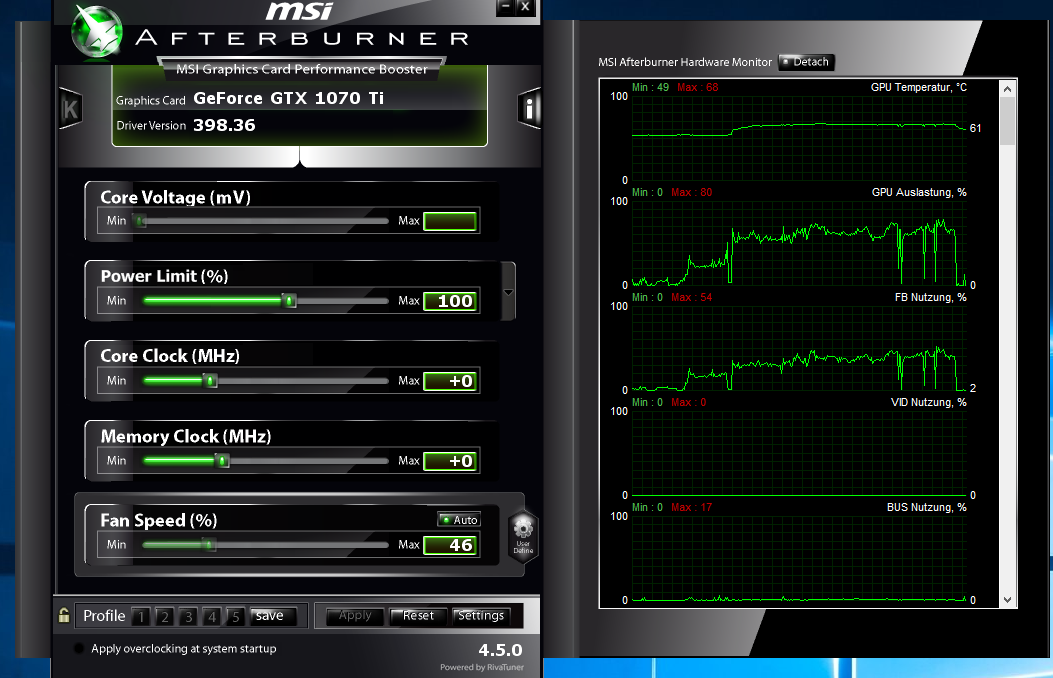Screen dimensions: 1053x678
Task: Select profile slot 2
Action: [165, 616]
